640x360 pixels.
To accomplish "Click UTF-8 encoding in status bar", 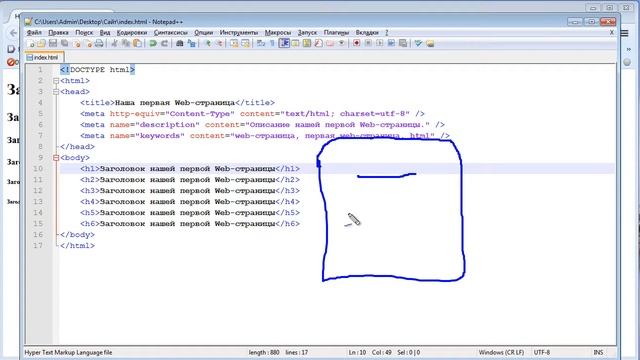I will [x=542, y=352].
